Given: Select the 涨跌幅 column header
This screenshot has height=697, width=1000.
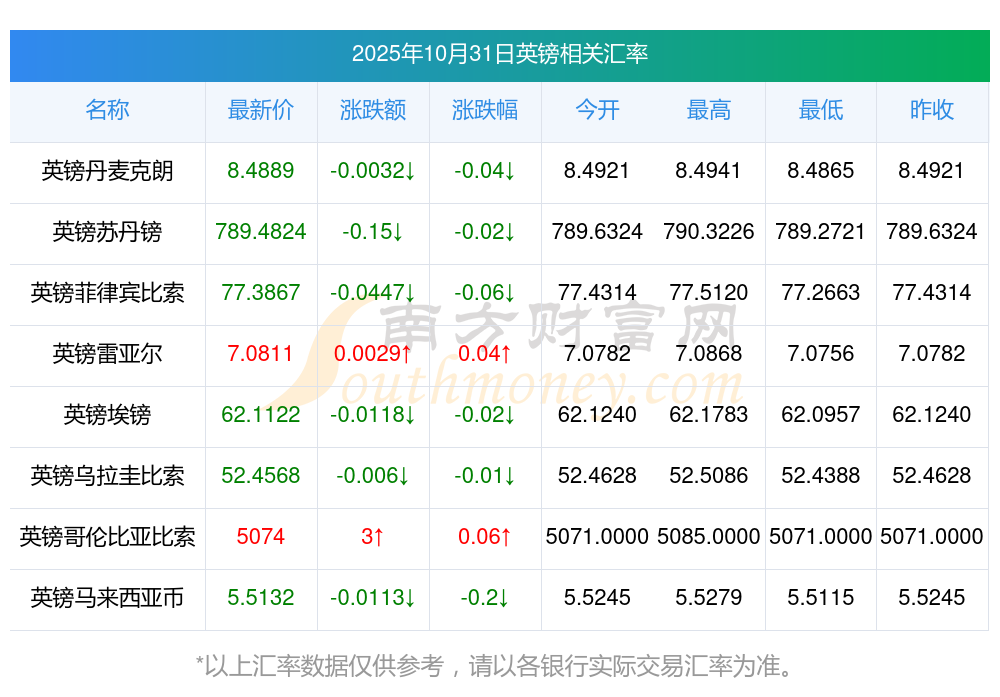Looking at the screenshot, I should (485, 110).
